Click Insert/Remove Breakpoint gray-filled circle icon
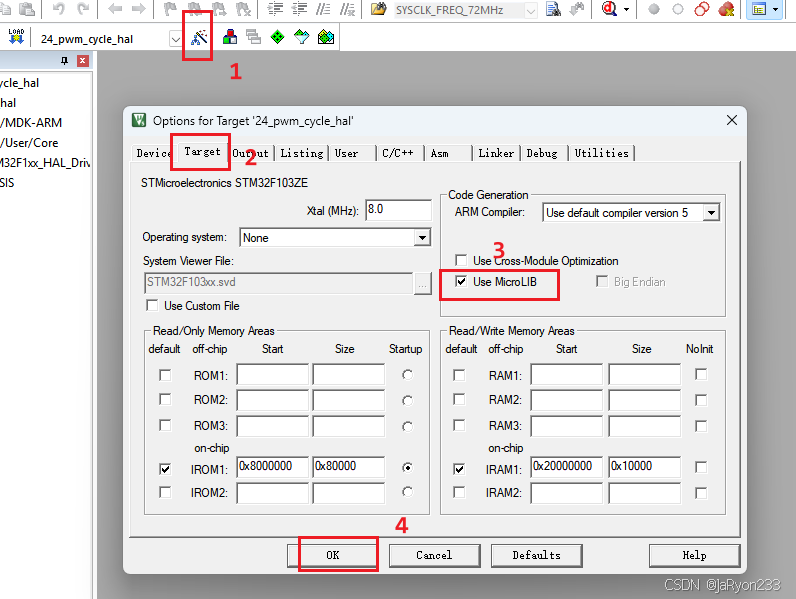 tap(654, 9)
